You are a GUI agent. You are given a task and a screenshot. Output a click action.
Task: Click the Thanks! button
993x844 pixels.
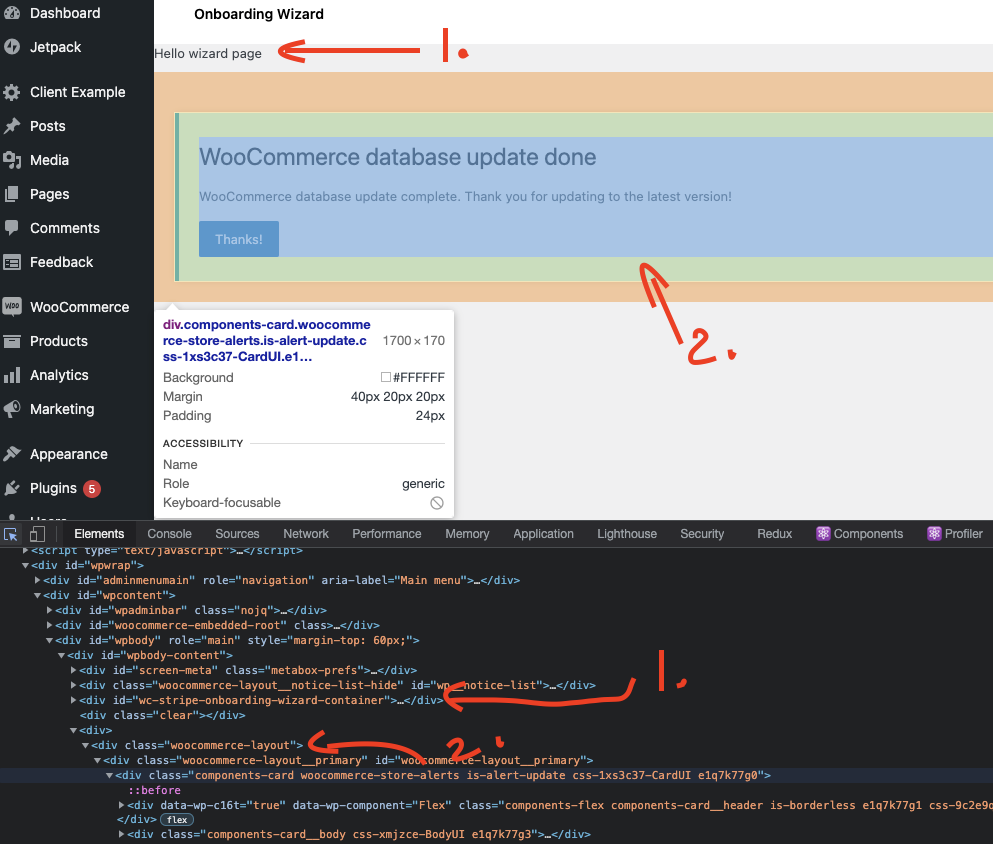238,238
